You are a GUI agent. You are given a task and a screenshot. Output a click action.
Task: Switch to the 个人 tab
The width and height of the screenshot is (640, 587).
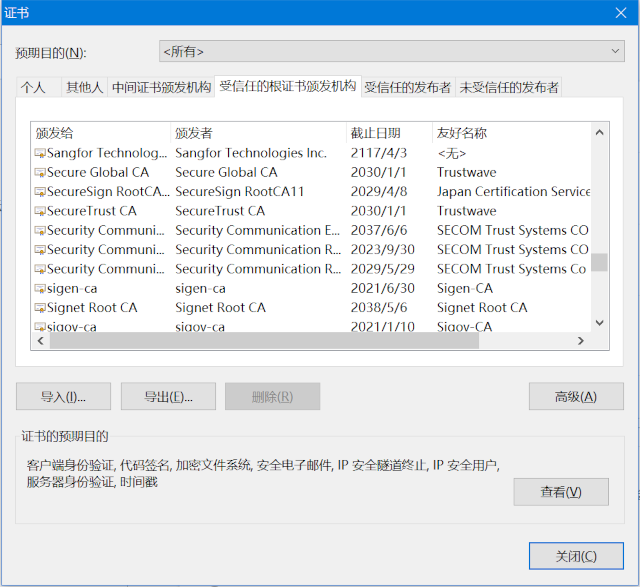(x=34, y=88)
